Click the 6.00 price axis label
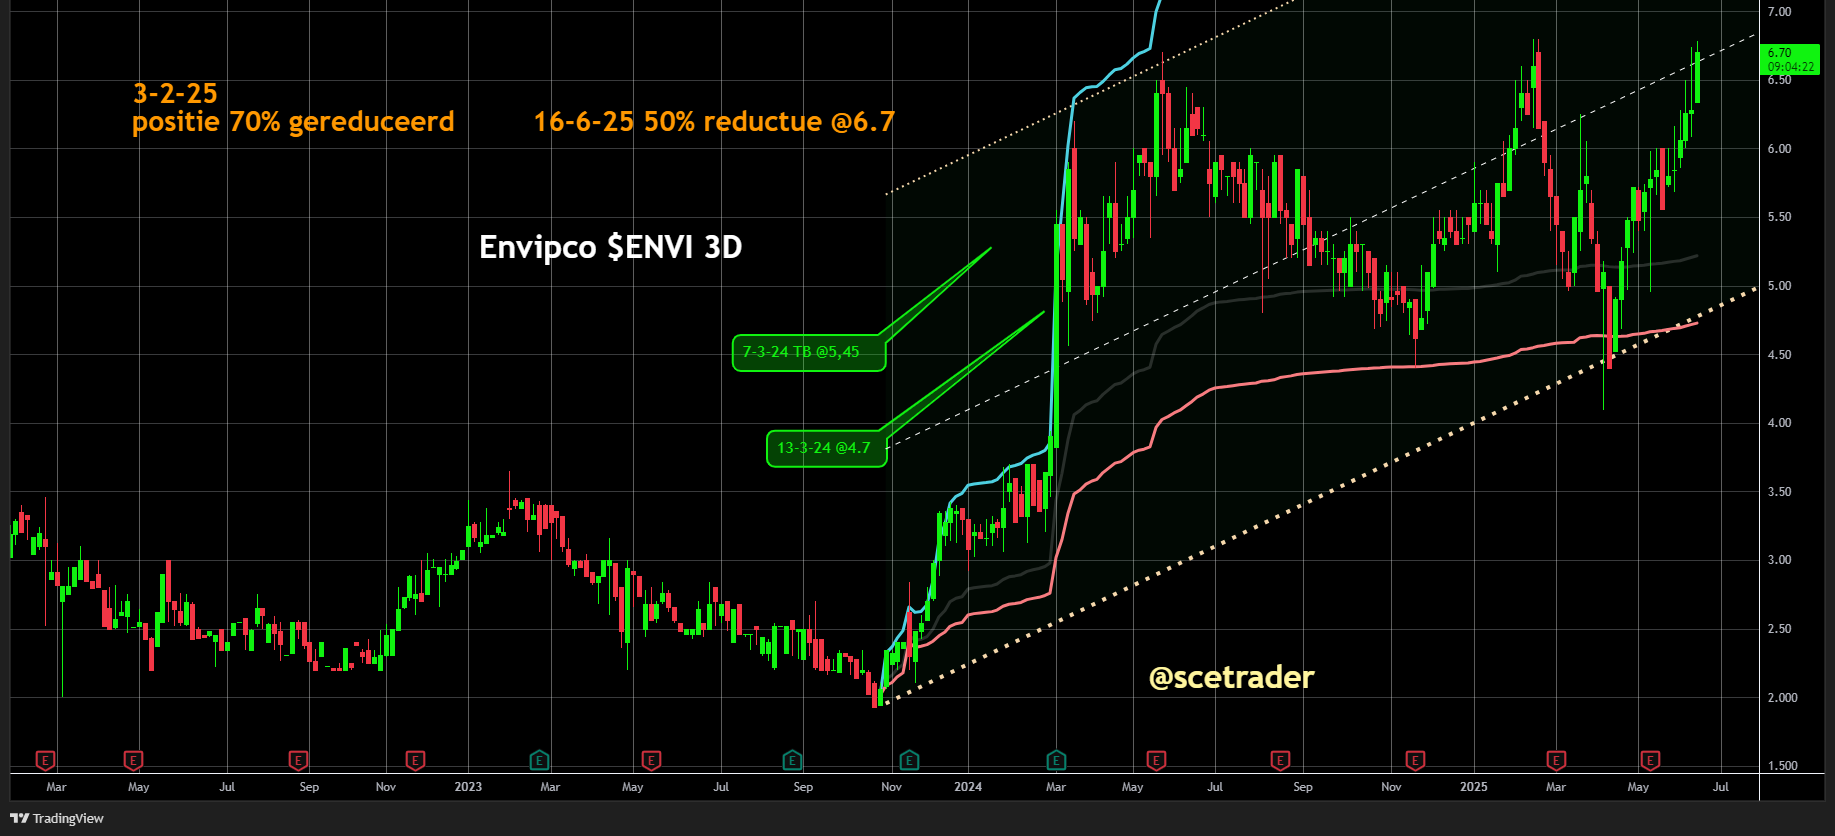The height and width of the screenshot is (836, 1835). tap(1779, 149)
